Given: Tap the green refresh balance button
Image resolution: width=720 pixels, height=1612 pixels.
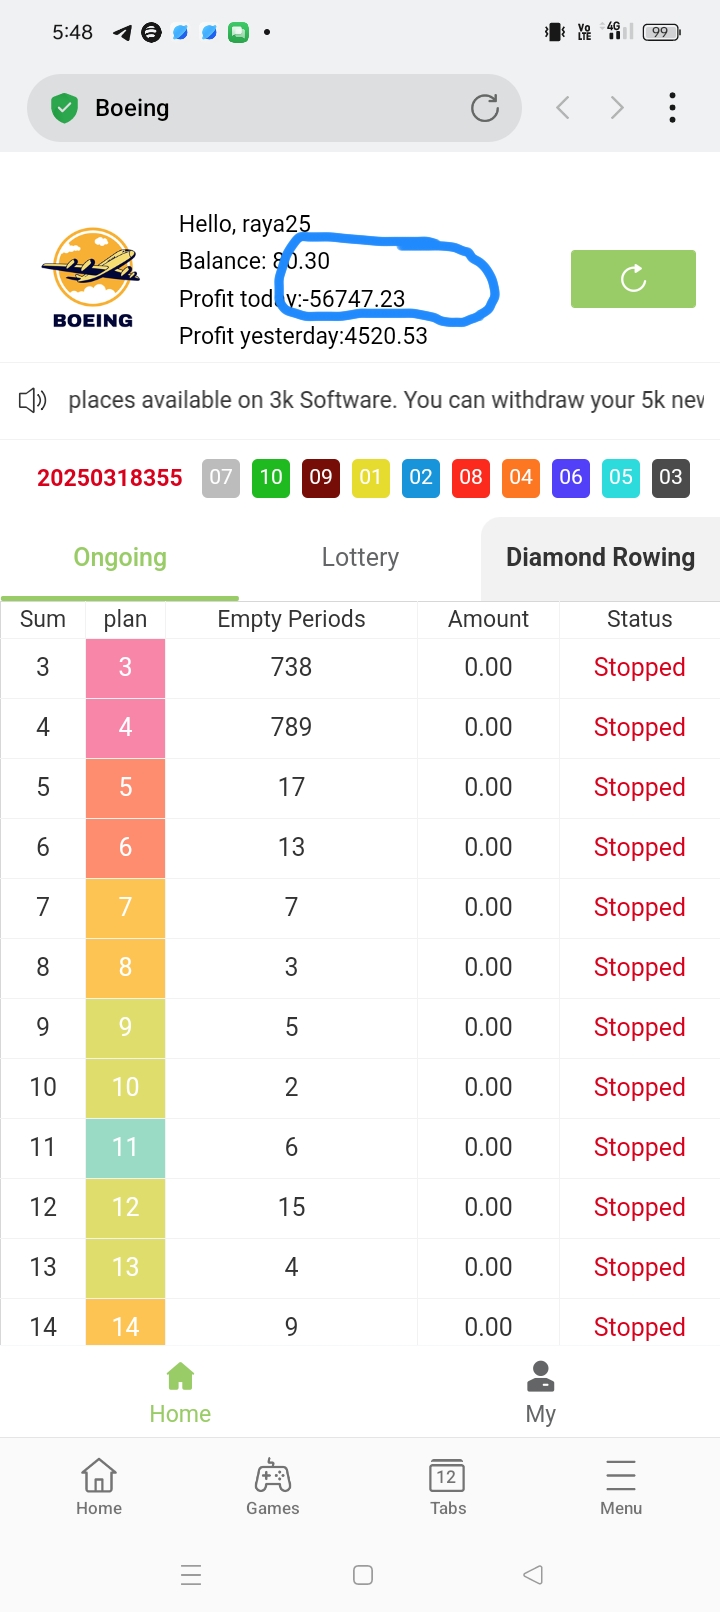Looking at the screenshot, I should pos(633,279).
